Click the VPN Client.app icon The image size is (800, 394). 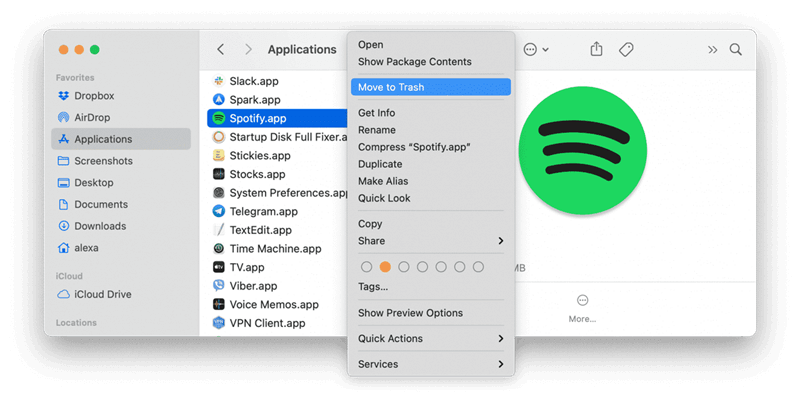pyautogui.click(x=219, y=323)
